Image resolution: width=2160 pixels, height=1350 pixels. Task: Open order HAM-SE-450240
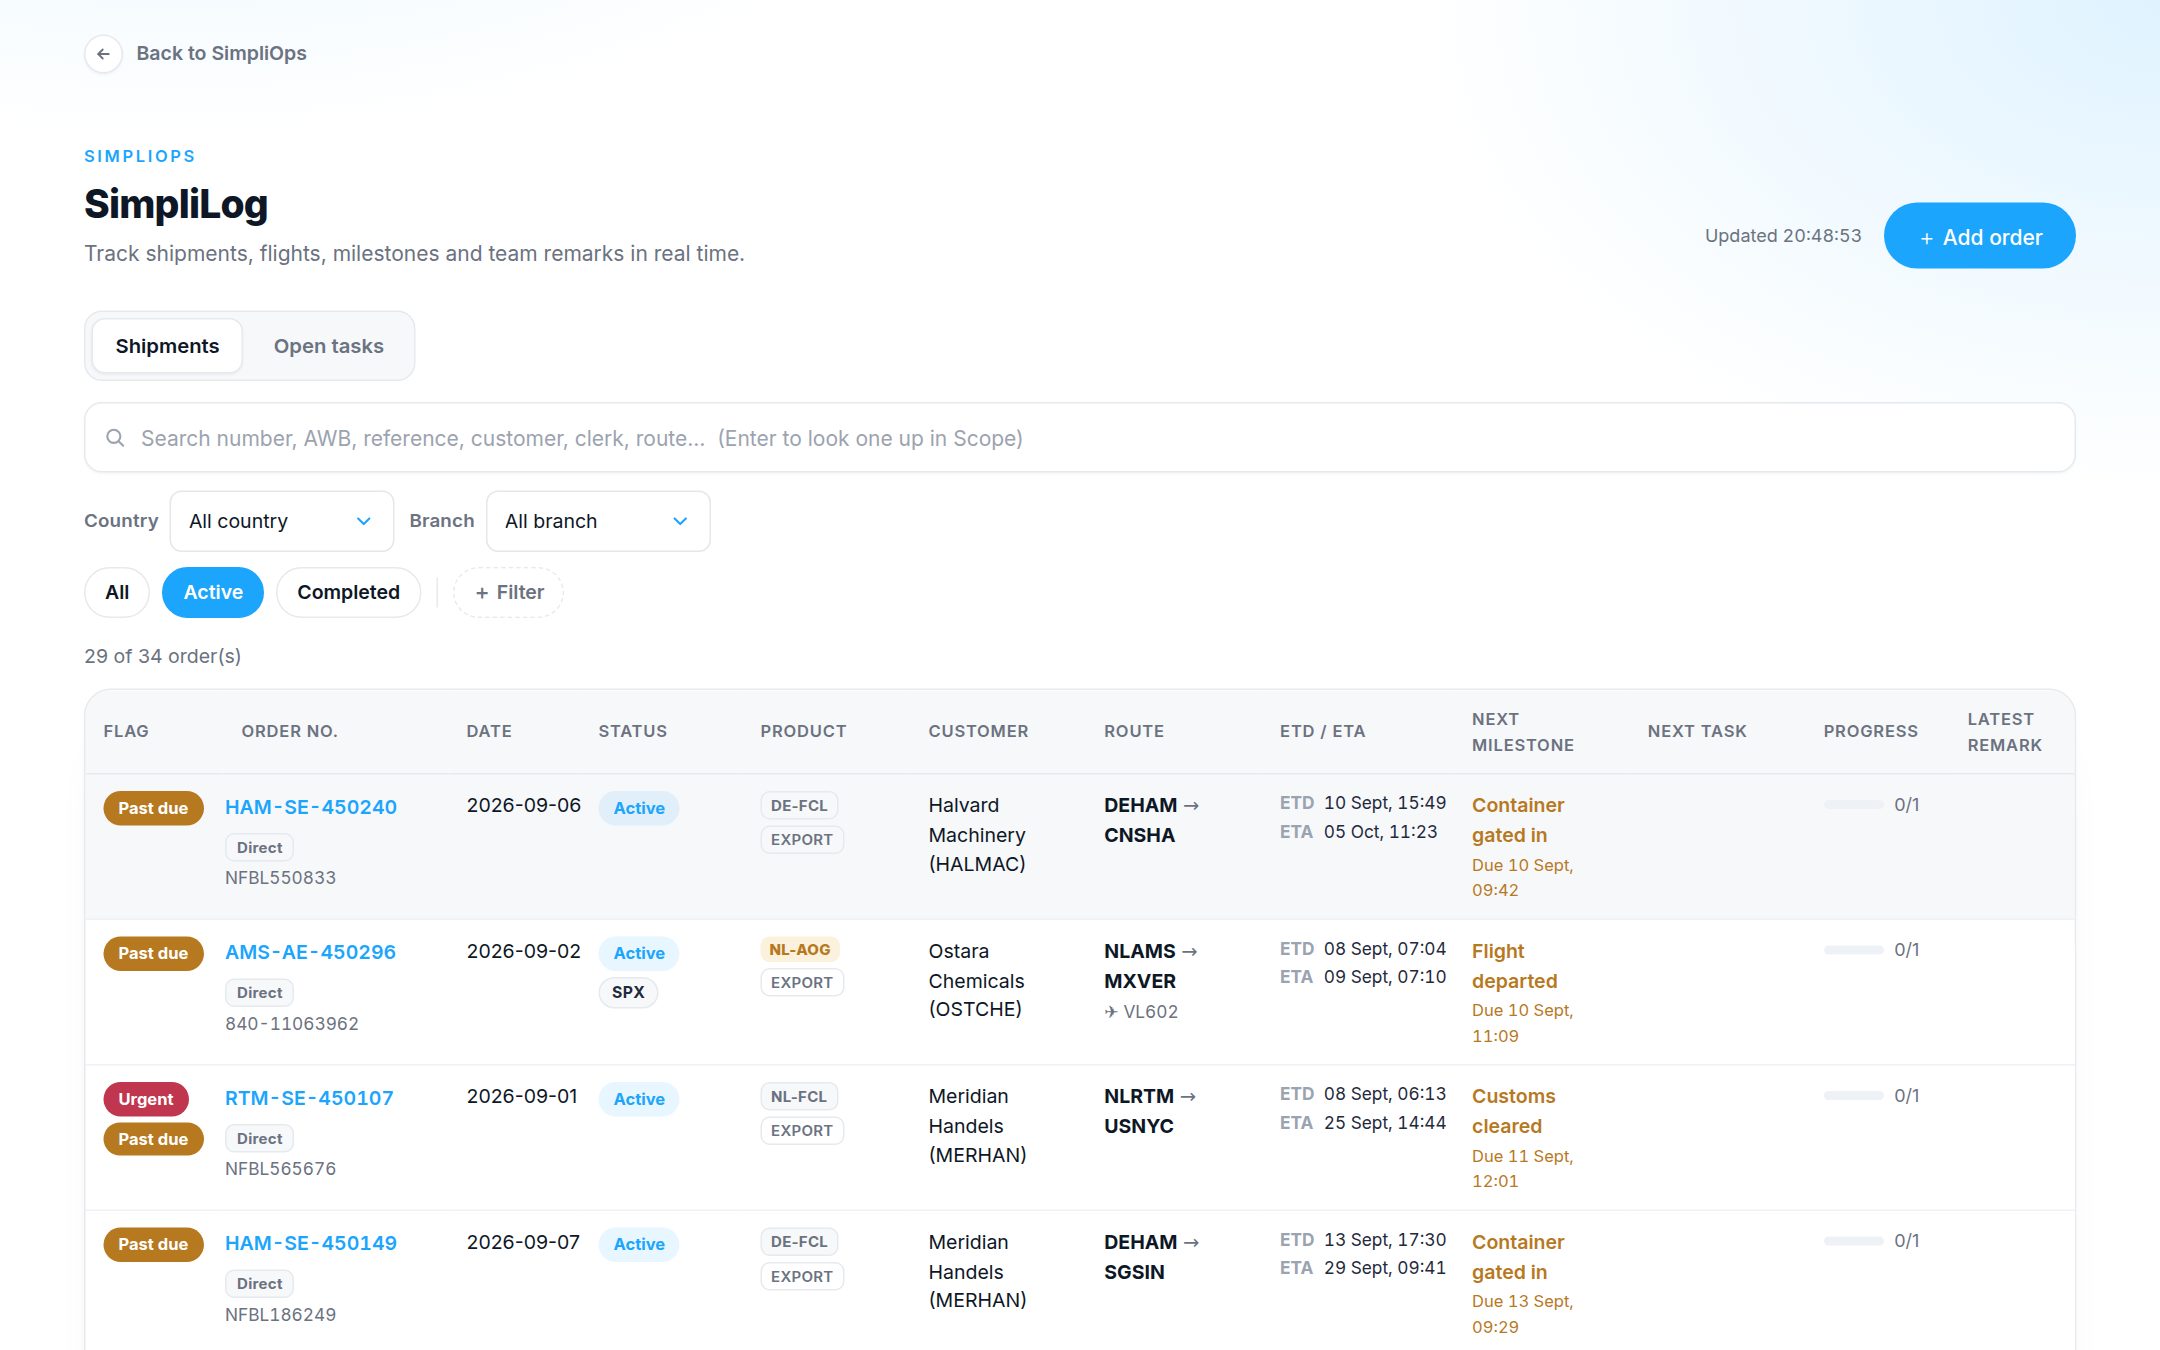coord(311,807)
